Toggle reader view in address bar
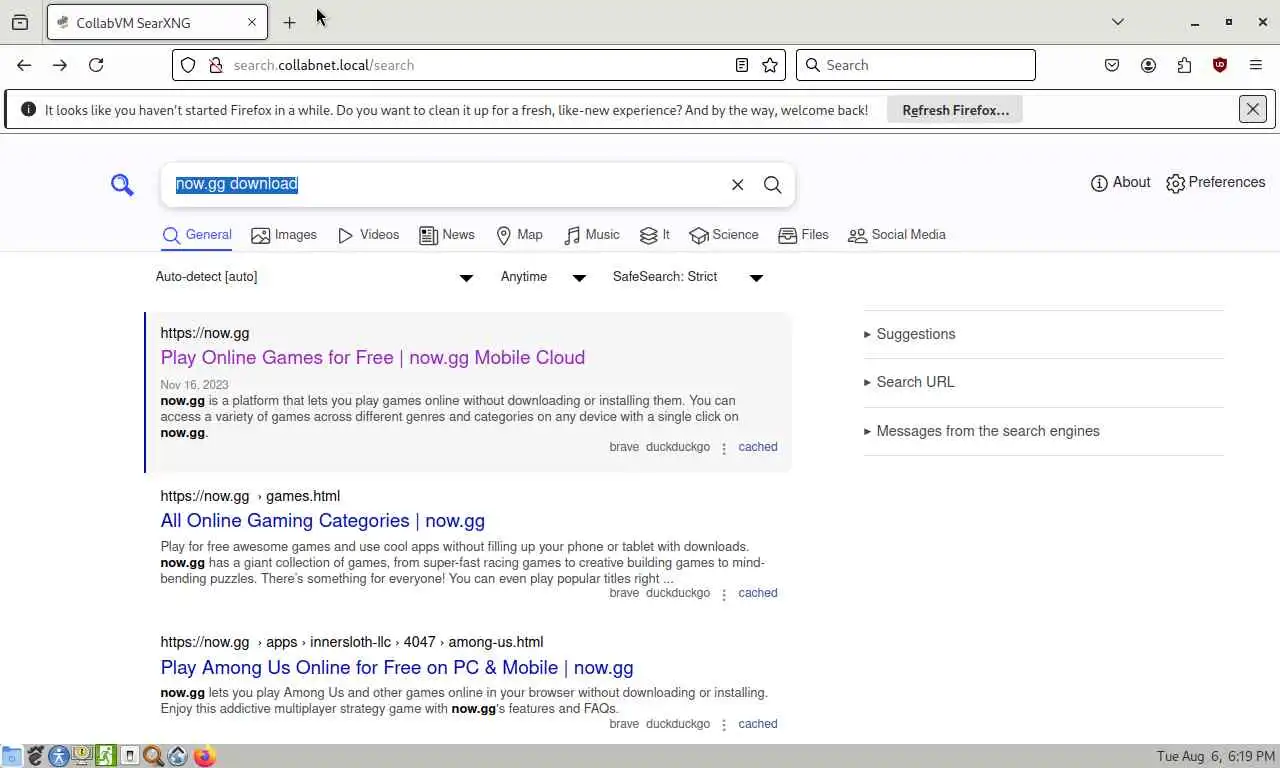 click(742, 65)
